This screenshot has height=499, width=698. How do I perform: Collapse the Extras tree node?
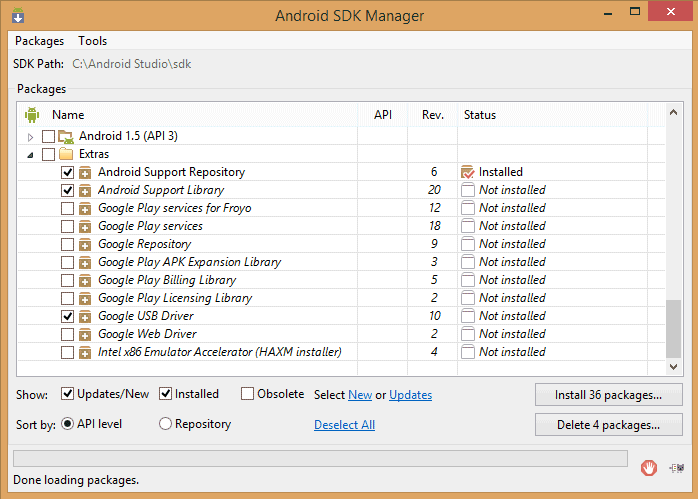point(30,155)
